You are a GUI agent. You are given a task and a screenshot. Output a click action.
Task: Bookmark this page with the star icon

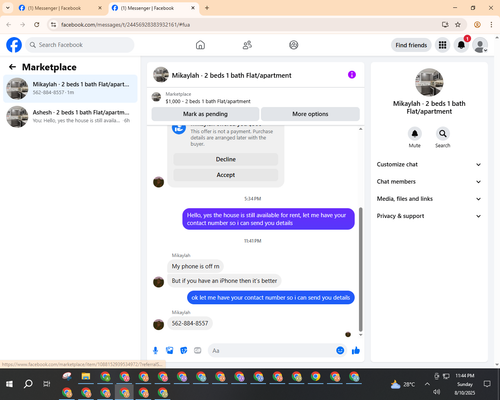coord(458,25)
